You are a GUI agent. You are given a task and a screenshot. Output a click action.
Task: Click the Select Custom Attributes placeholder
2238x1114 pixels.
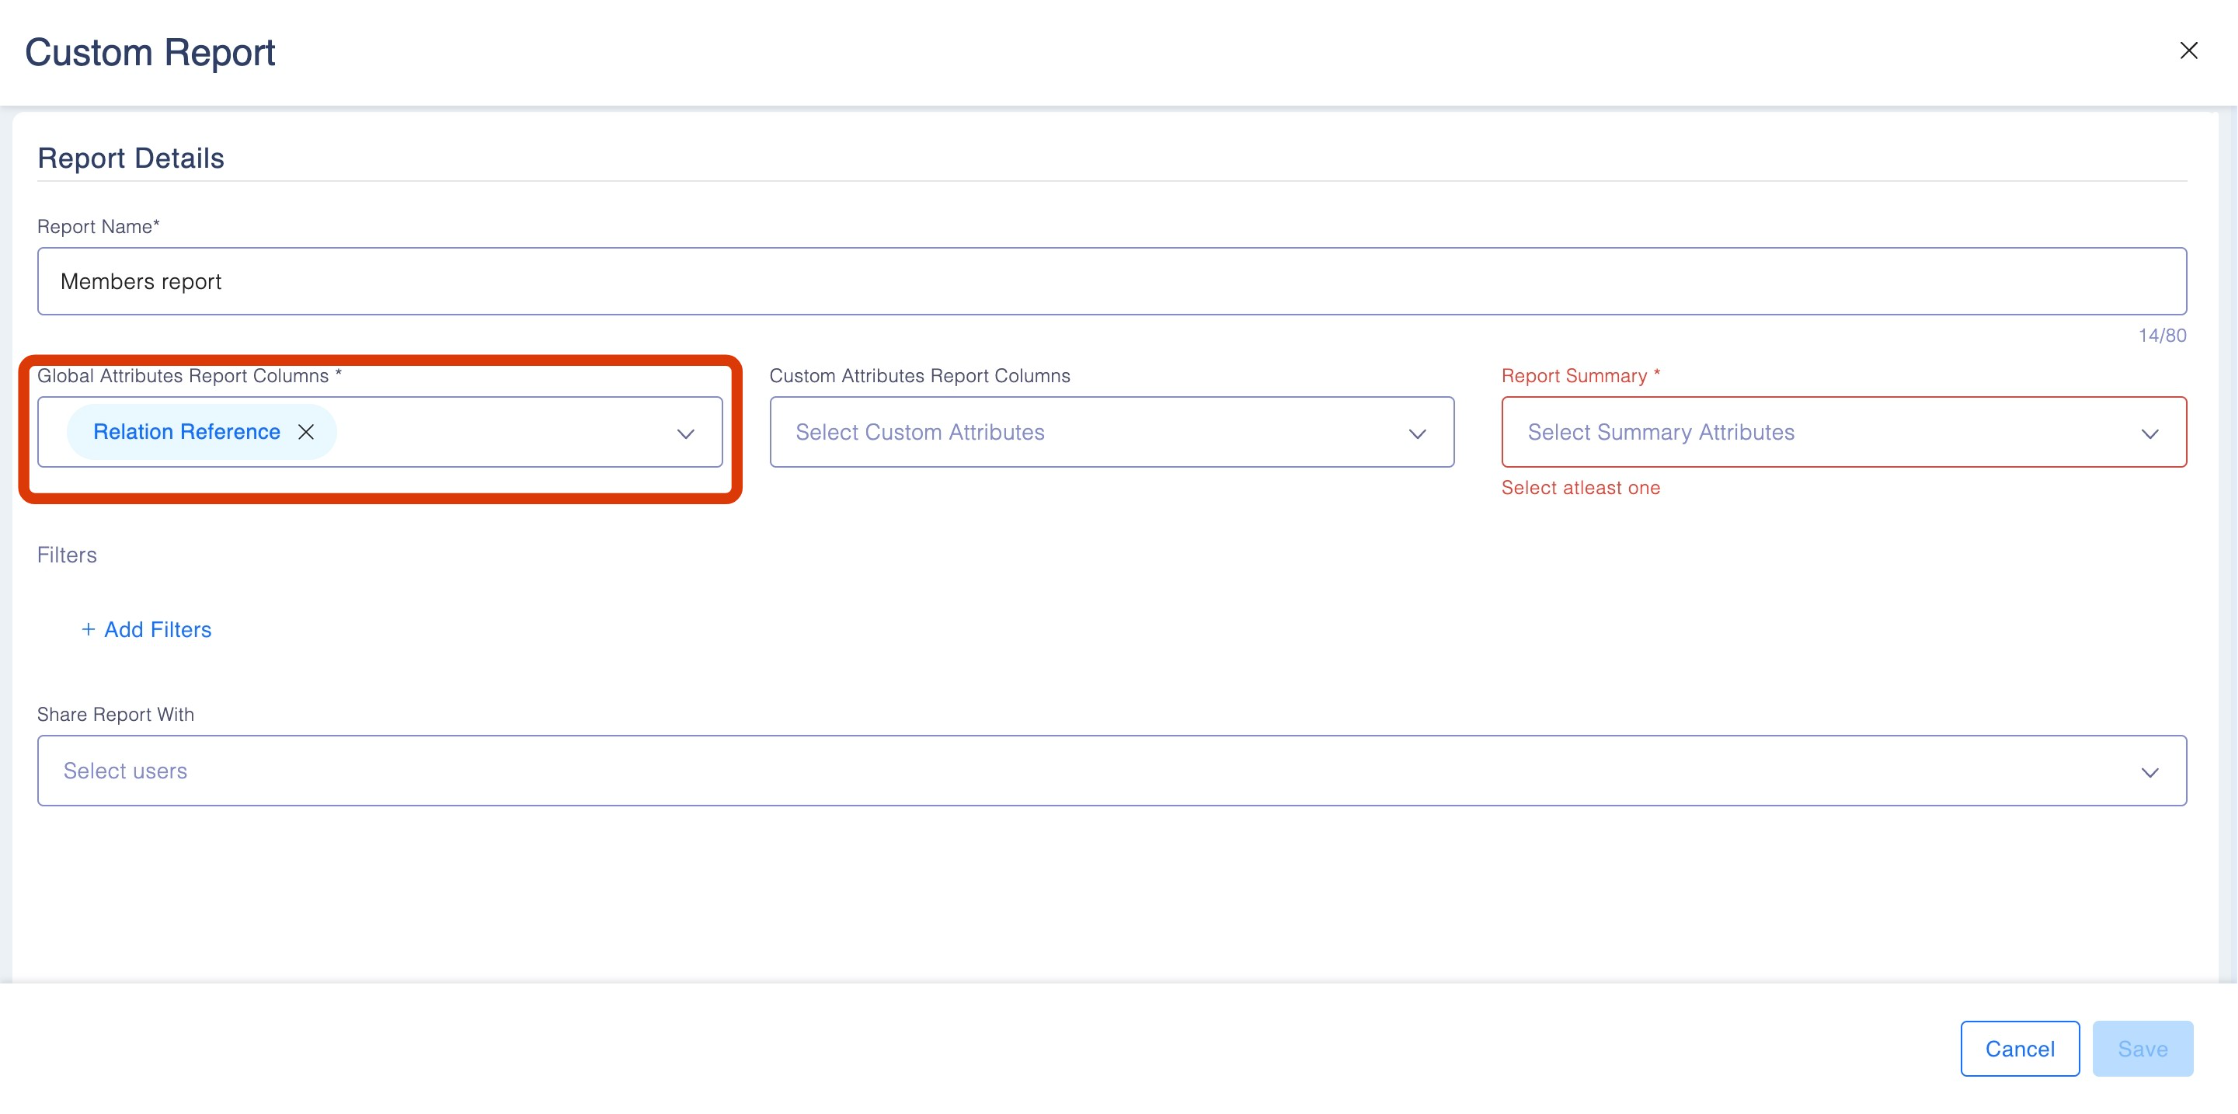click(x=919, y=432)
